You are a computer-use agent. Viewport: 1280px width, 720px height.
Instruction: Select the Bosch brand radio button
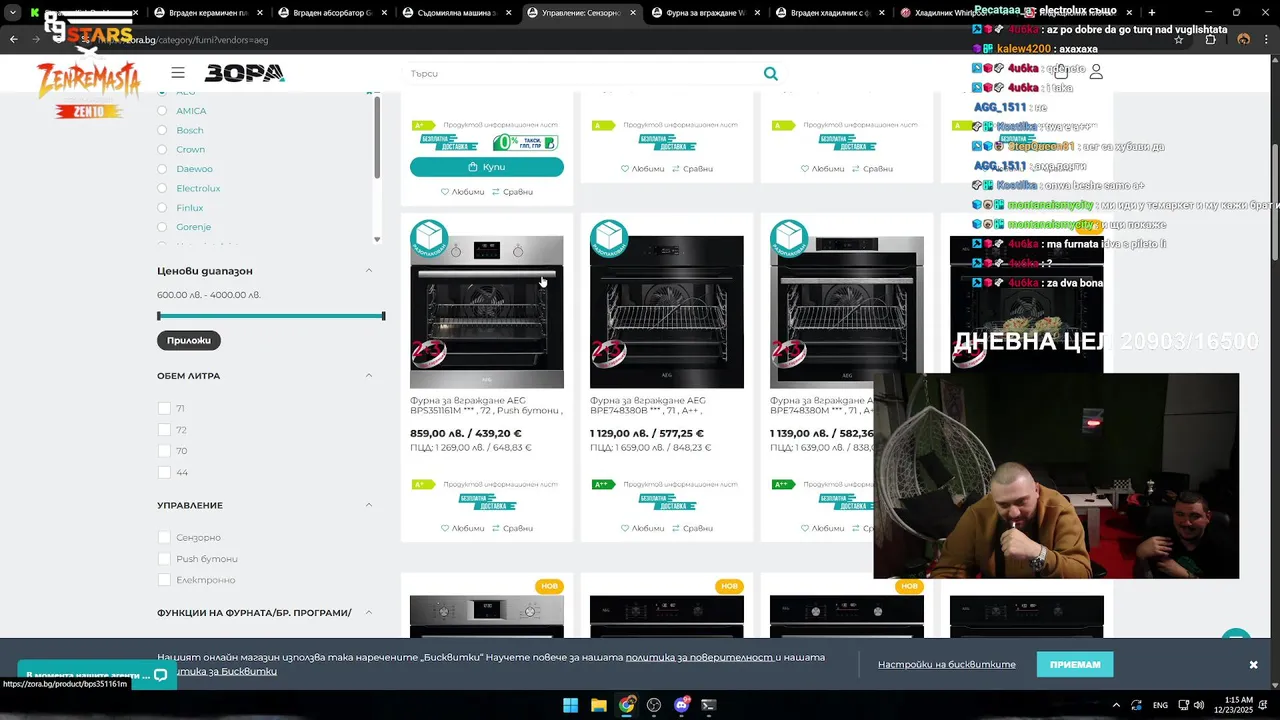click(x=162, y=130)
